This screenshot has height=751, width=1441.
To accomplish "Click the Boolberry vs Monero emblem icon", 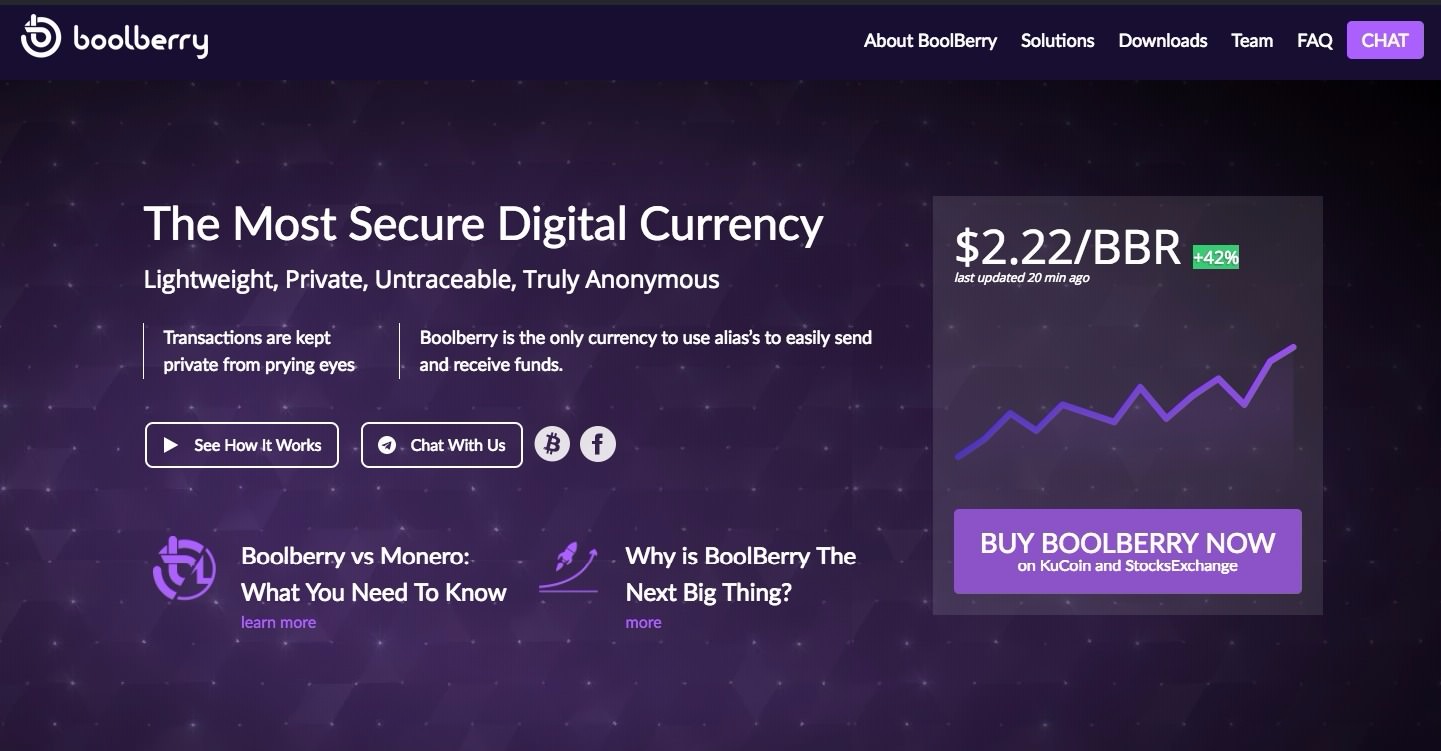I will pos(183,569).
